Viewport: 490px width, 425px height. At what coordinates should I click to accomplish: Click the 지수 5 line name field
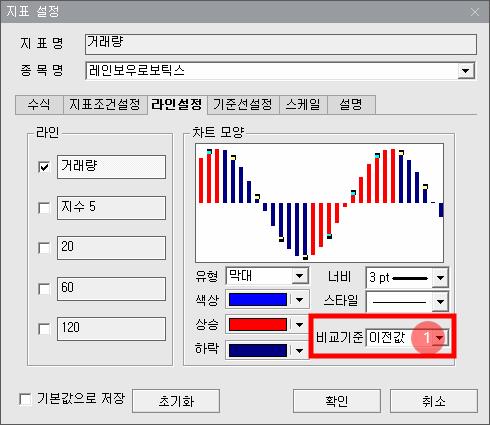[x=111, y=208]
